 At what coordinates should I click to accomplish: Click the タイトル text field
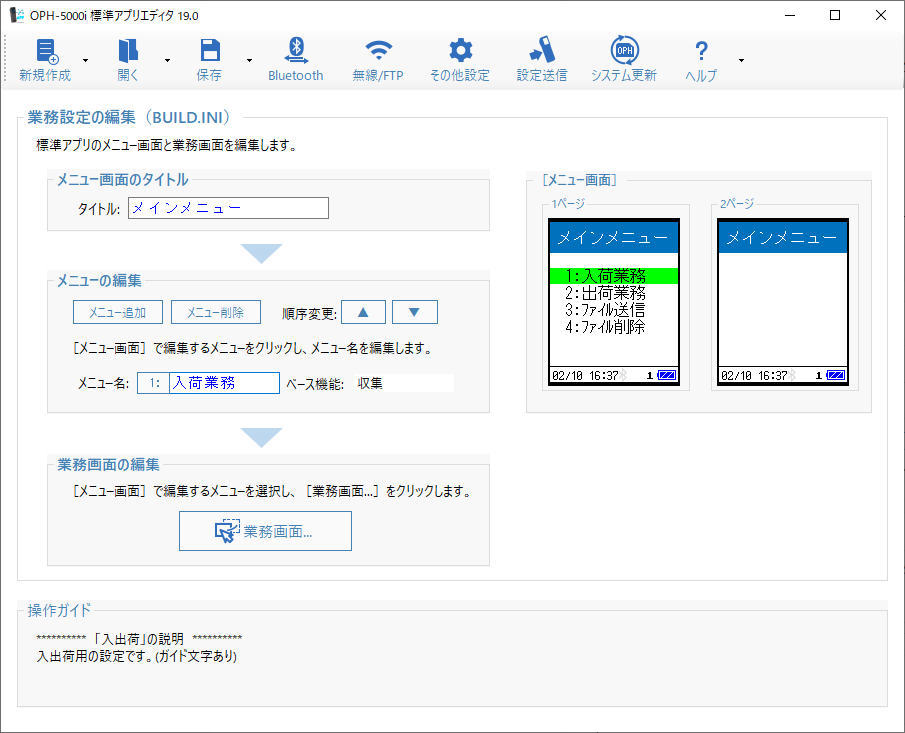click(228, 208)
